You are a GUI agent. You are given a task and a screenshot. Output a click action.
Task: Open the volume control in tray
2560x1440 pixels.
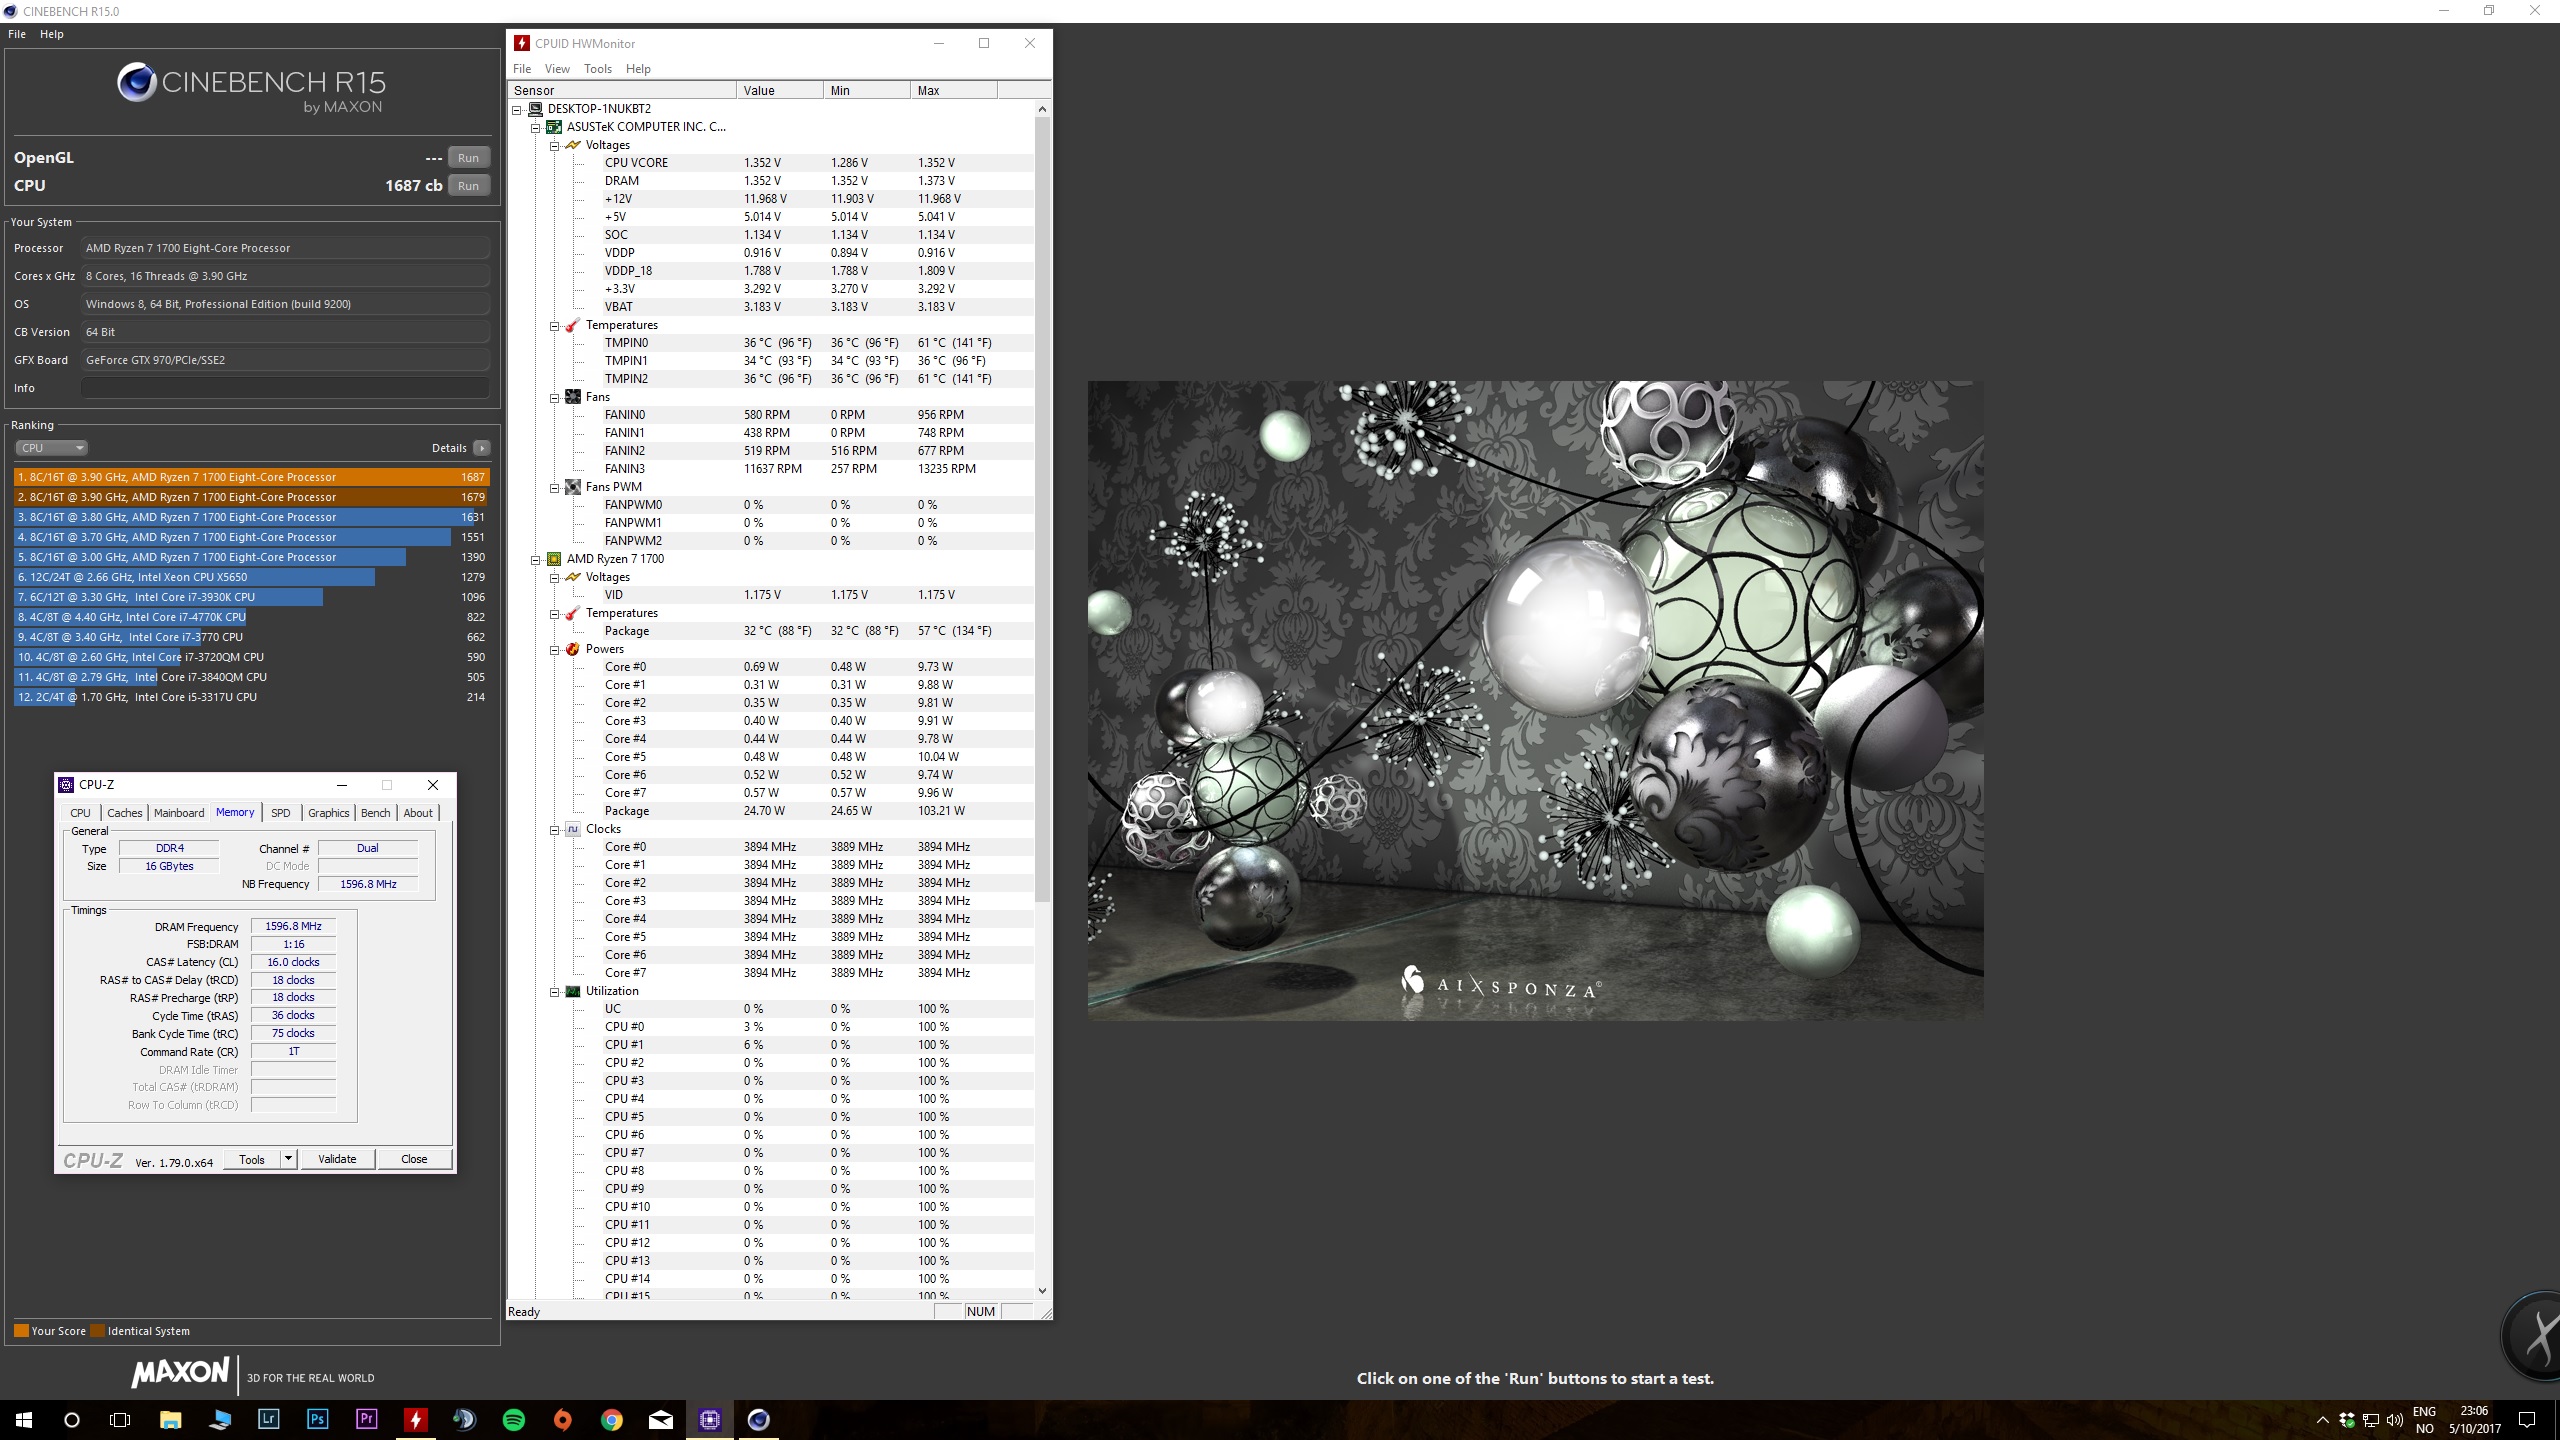(x=2394, y=1420)
